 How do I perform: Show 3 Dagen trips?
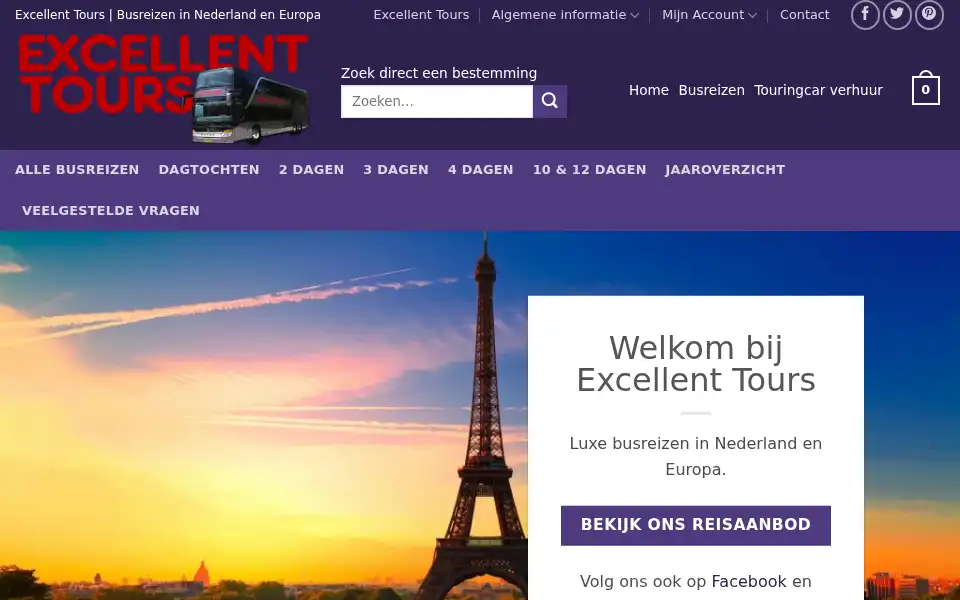[x=396, y=170]
